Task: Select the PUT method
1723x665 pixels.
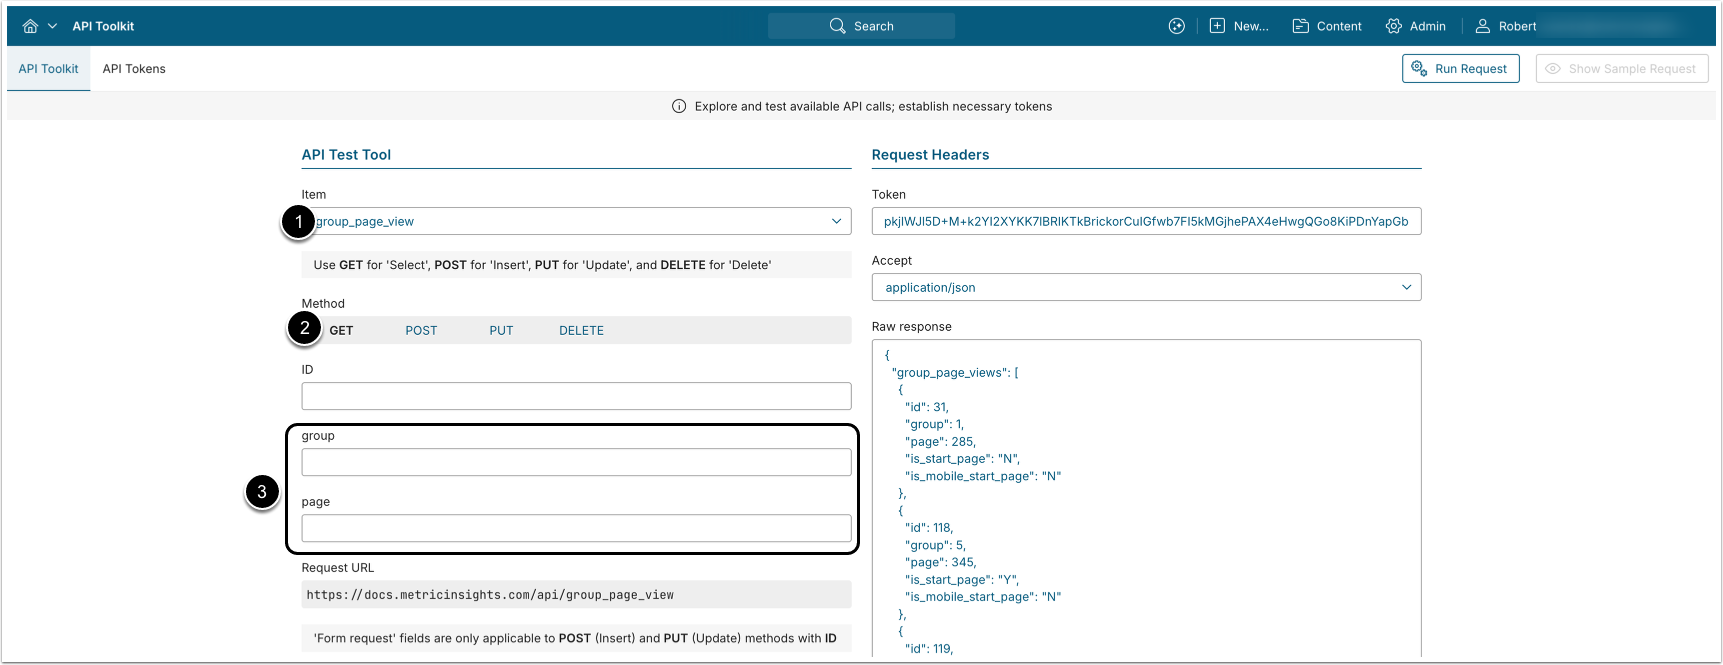Action: point(501,330)
